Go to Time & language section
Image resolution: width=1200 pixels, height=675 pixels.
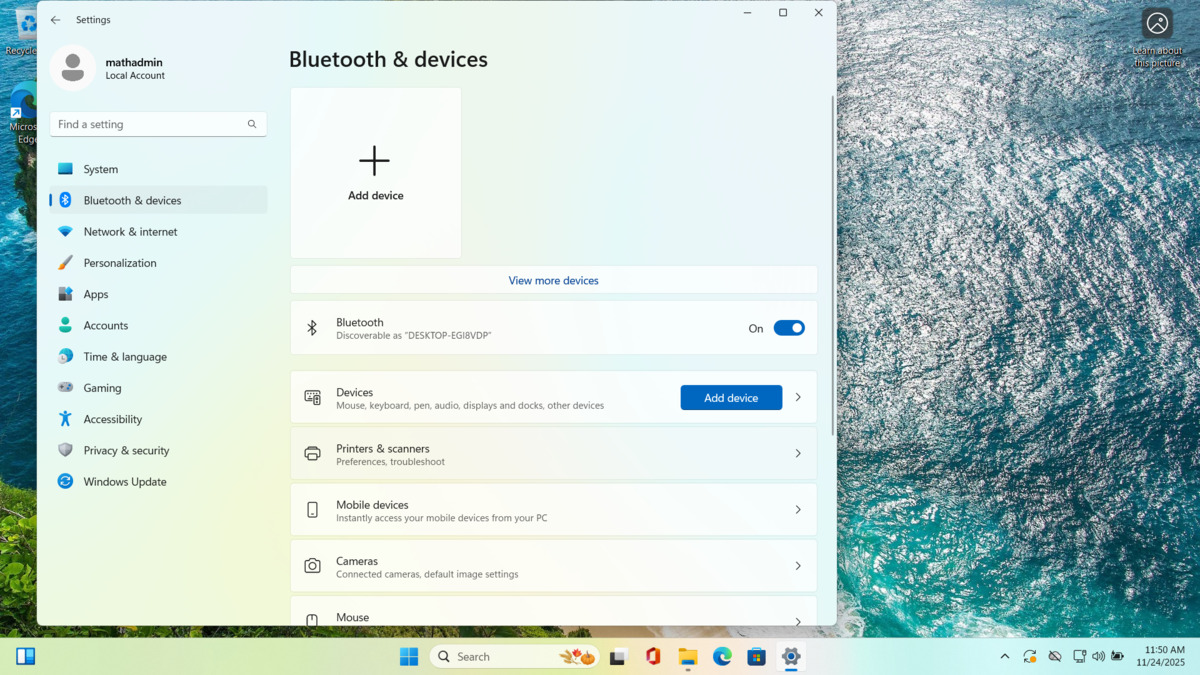(125, 357)
